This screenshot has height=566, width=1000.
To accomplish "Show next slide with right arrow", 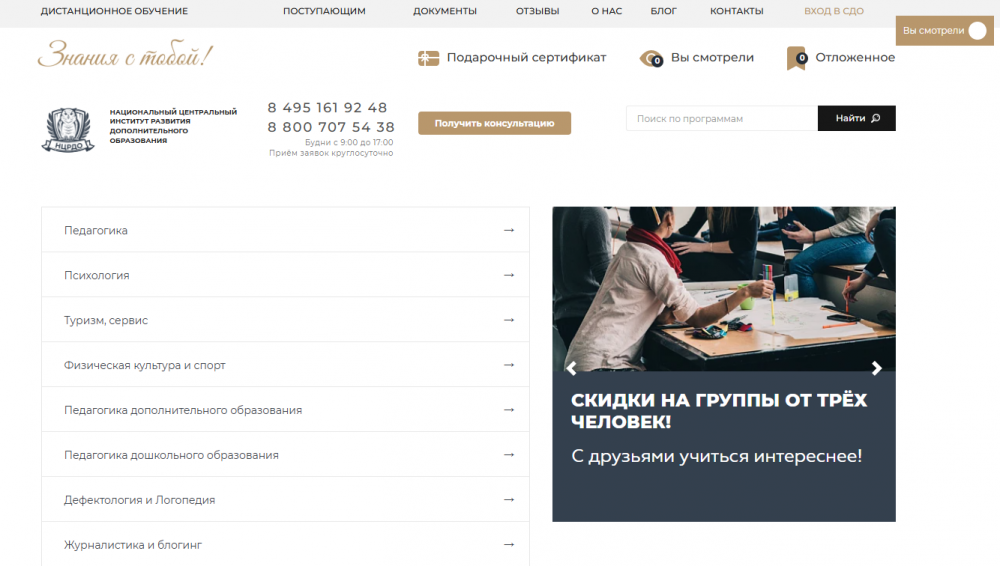I will (x=877, y=368).
